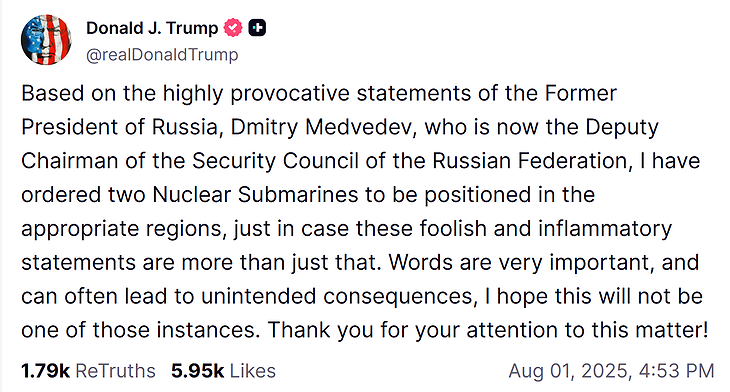The height and width of the screenshot is (392, 730).
Task: Click the black plus badge beside the name
Action: click(257, 28)
